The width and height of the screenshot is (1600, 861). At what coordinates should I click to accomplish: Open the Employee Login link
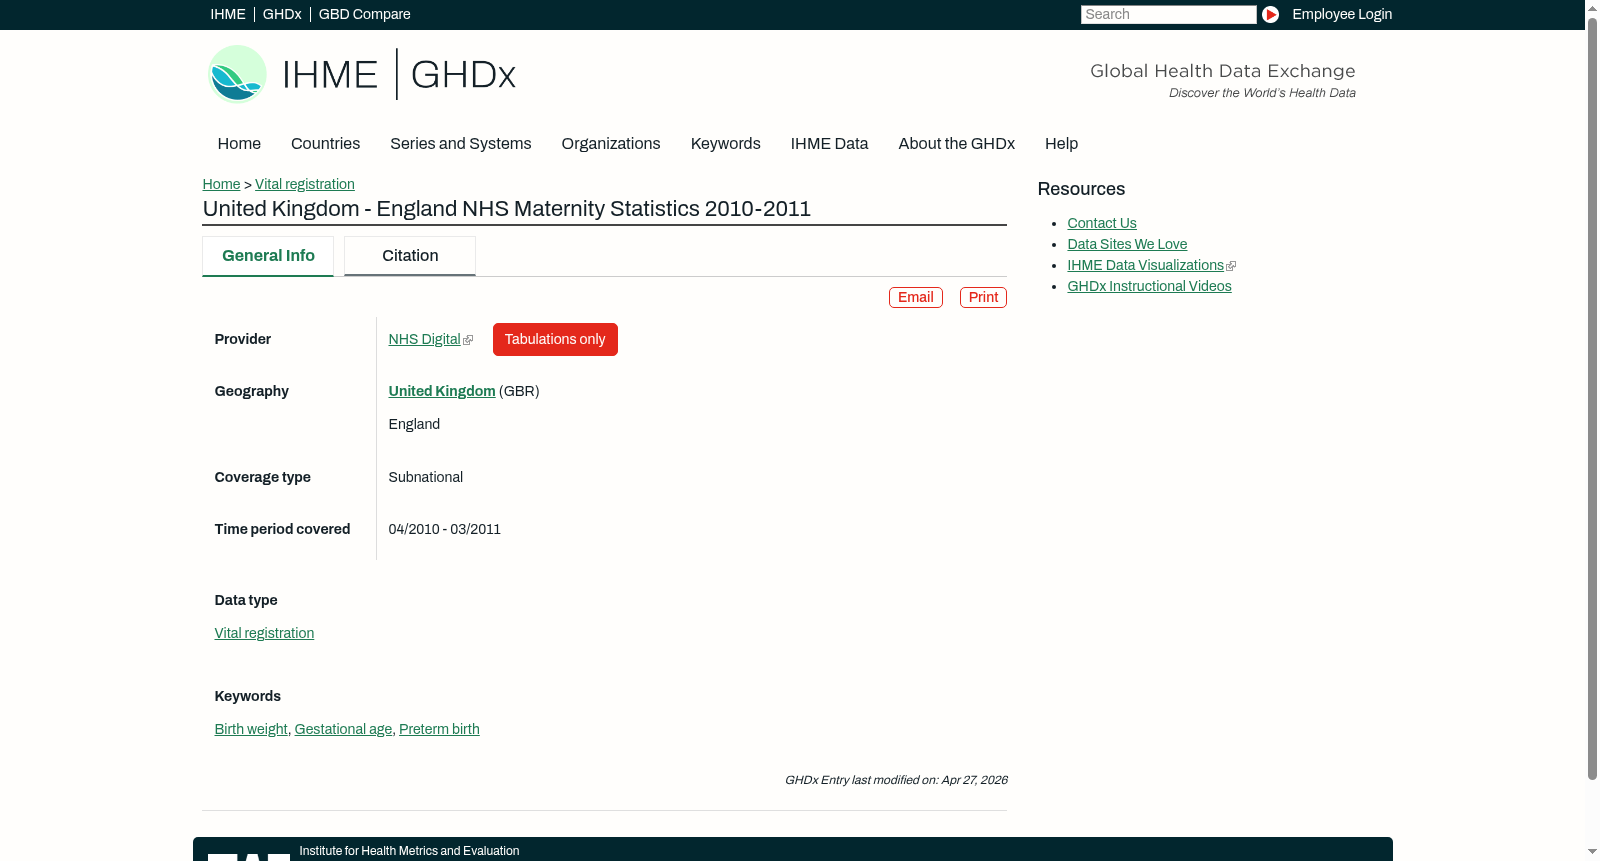point(1342,14)
